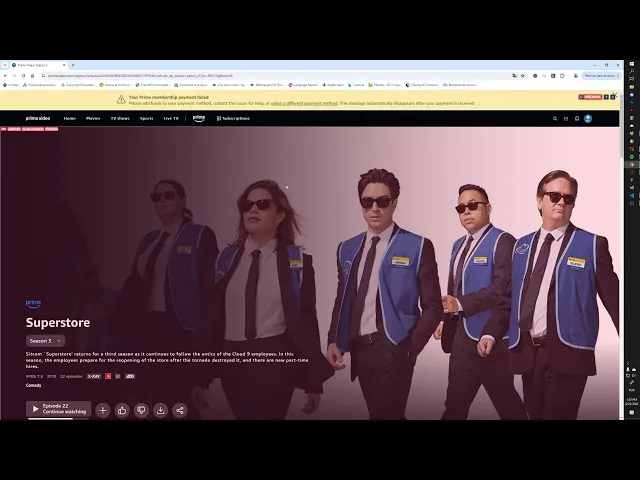
Task: Click the Superstore title heading
Action: coord(58,322)
